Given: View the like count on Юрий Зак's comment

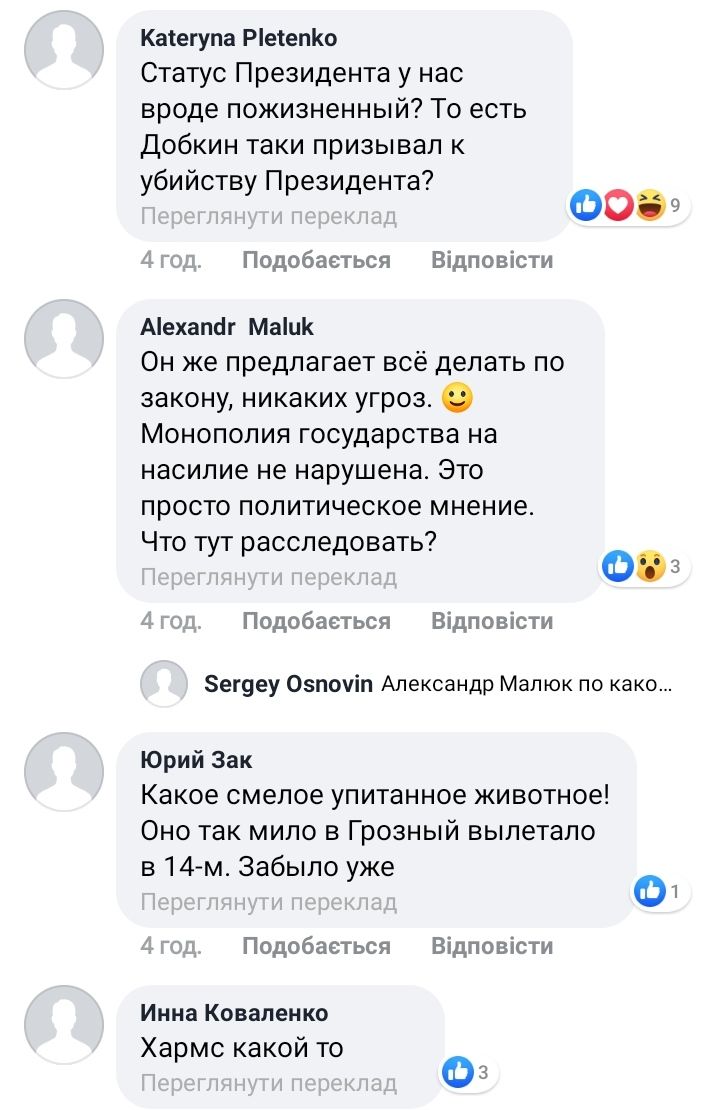Looking at the screenshot, I should coord(659,892).
